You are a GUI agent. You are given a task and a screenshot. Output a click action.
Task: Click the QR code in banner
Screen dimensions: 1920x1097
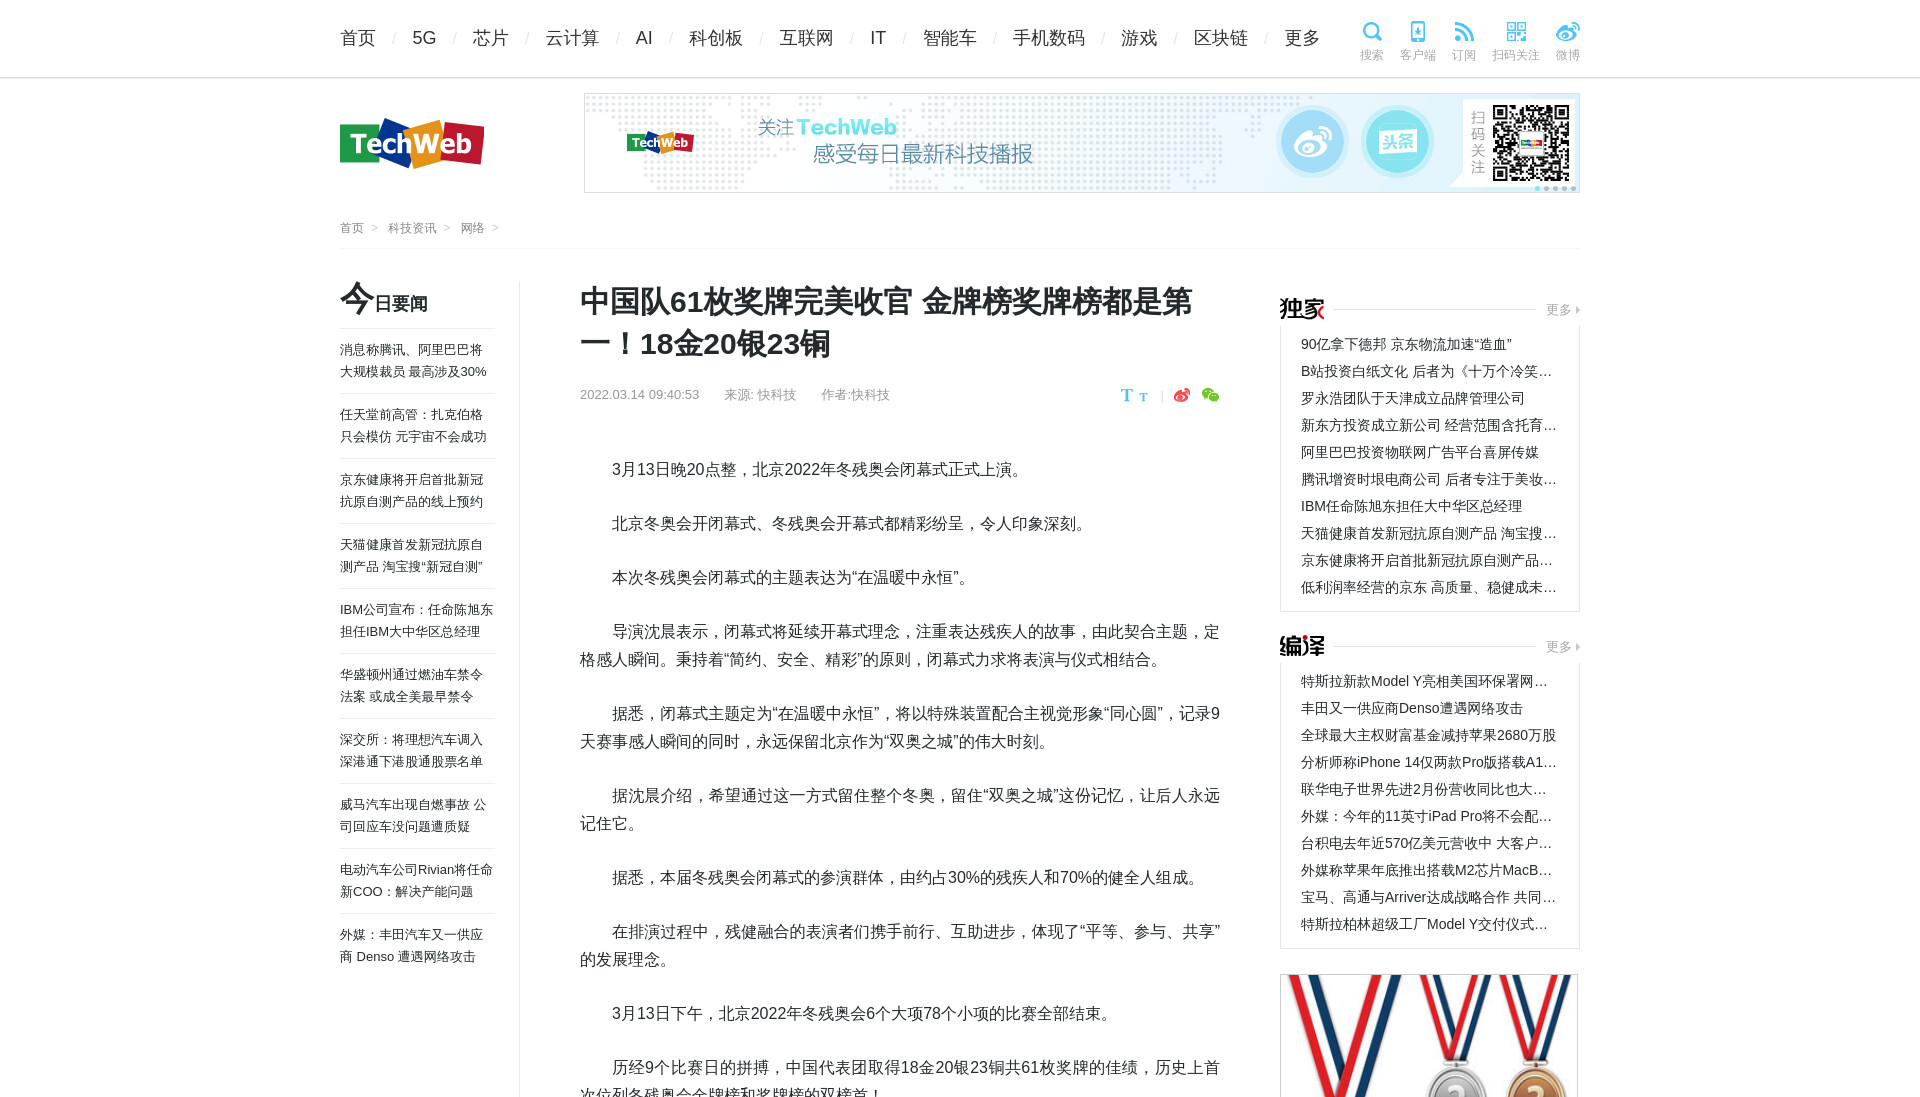click(x=1531, y=142)
